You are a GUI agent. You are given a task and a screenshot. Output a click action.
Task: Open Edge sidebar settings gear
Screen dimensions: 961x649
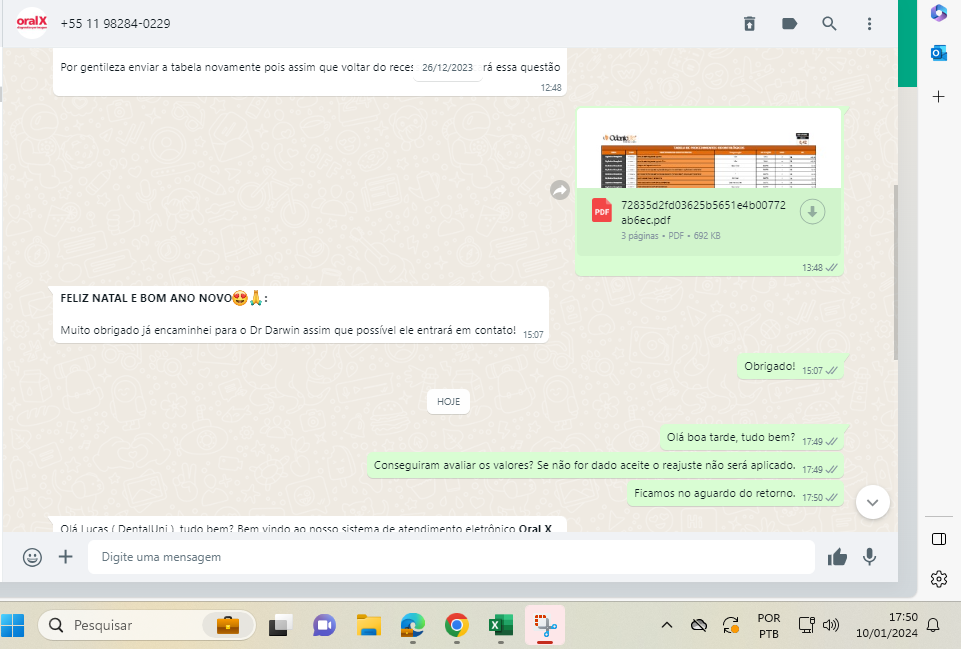938,579
